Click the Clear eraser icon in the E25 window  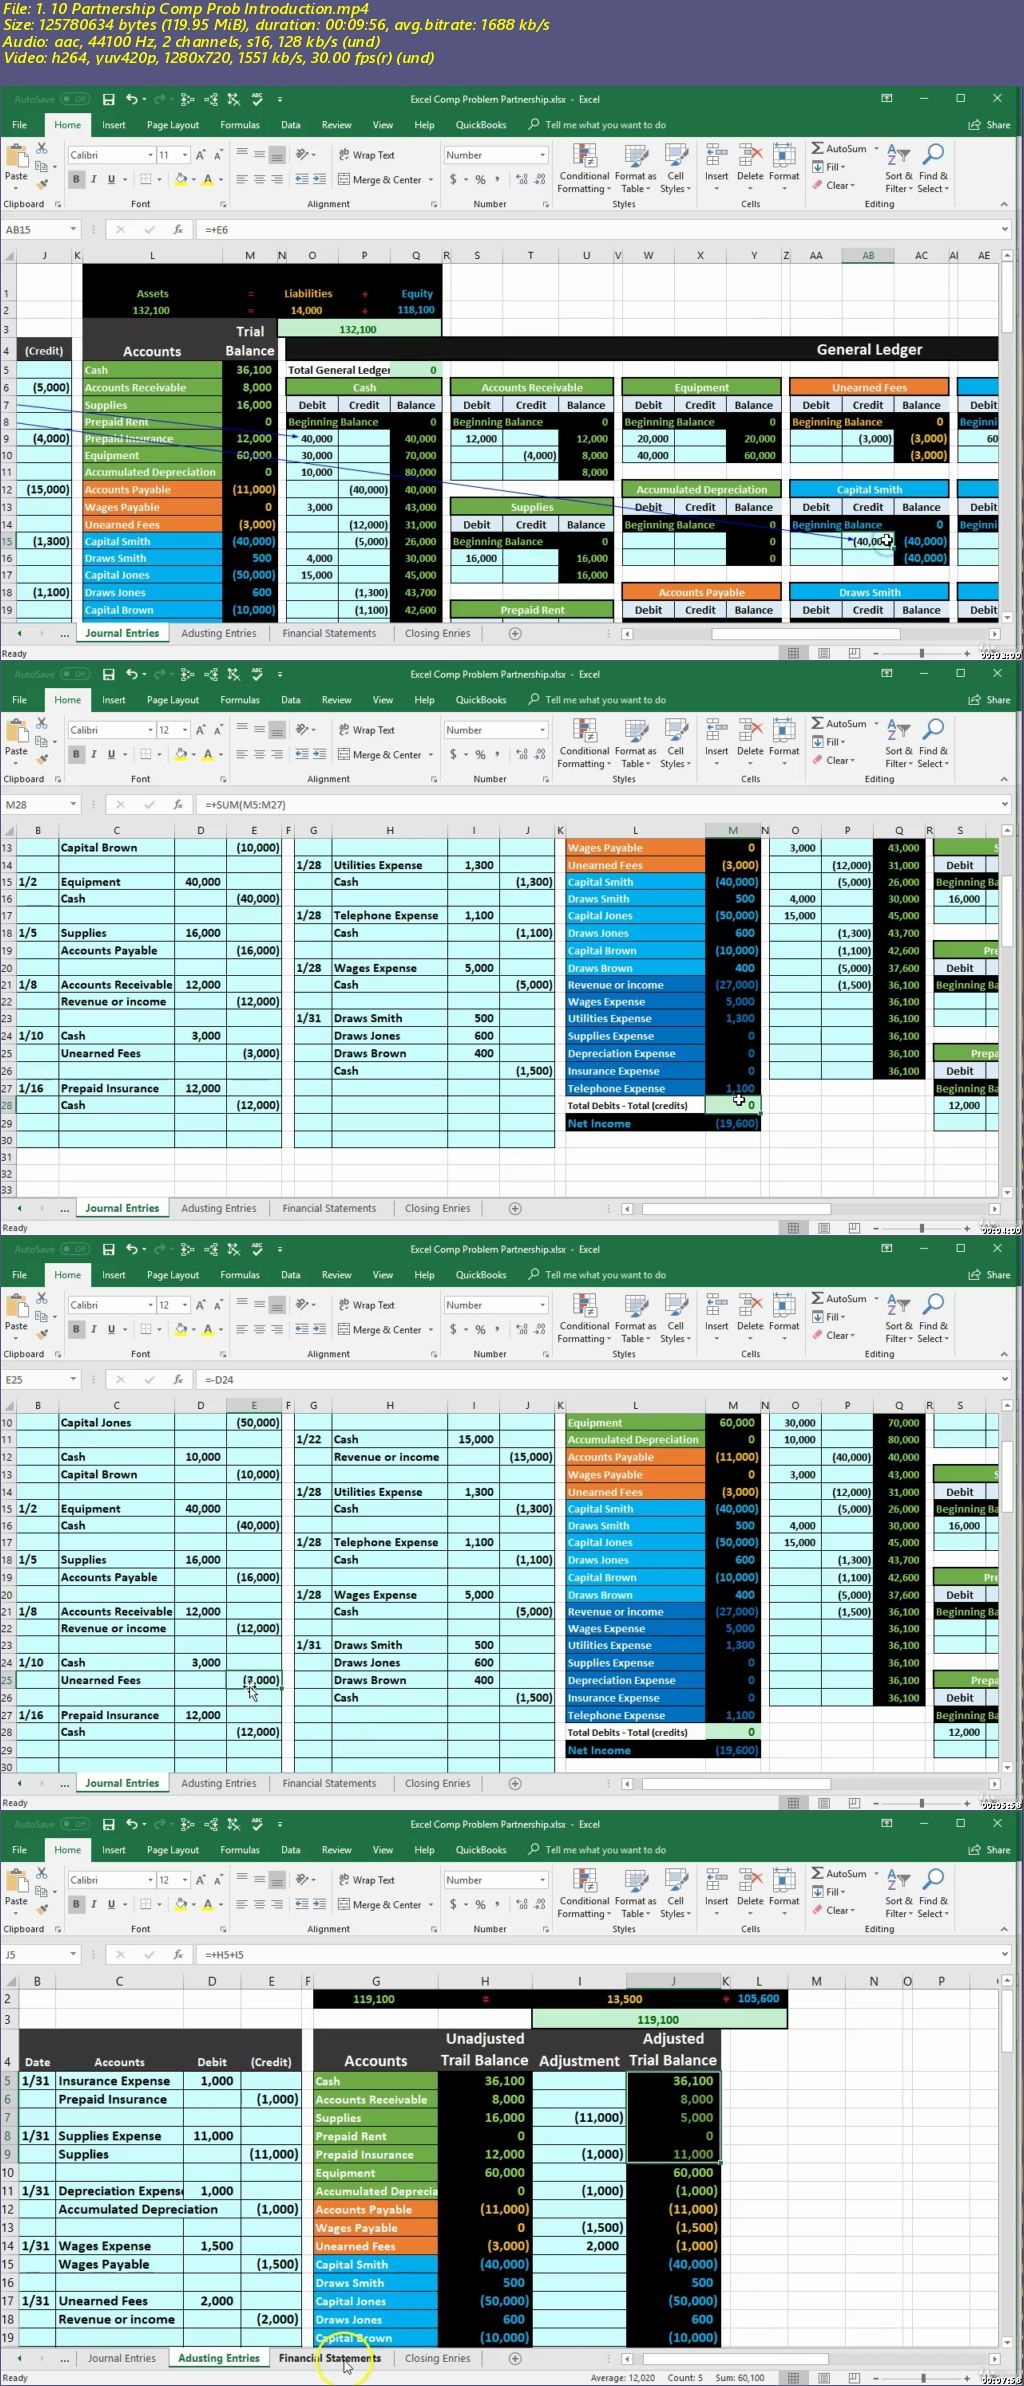tap(818, 1335)
